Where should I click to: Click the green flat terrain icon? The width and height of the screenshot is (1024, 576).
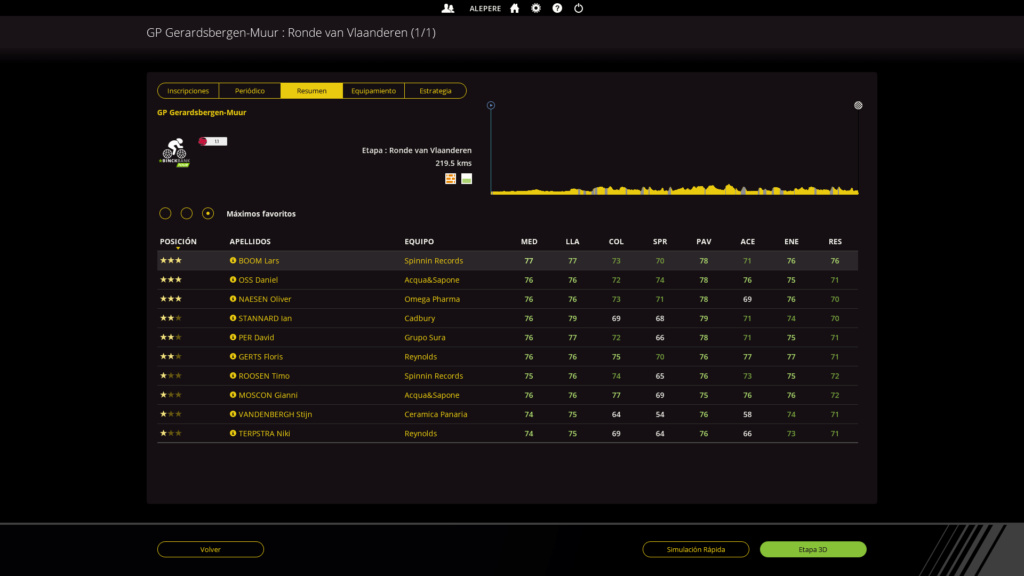pyautogui.click(x=466, y=178)
